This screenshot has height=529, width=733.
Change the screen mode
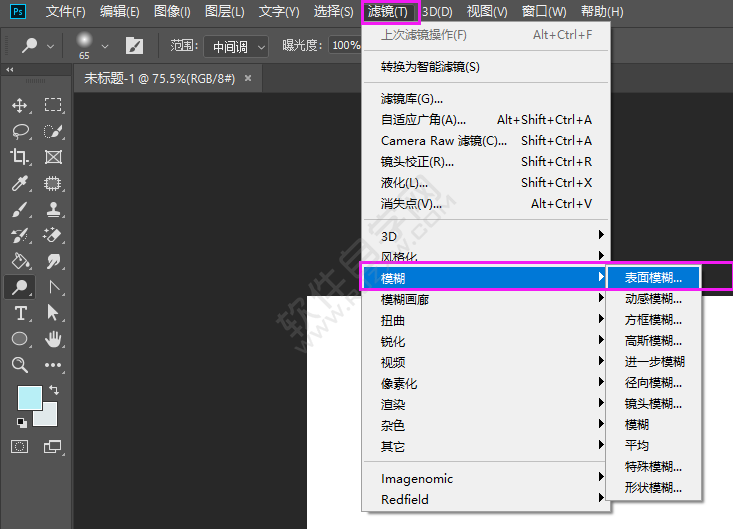coord(53,447)
